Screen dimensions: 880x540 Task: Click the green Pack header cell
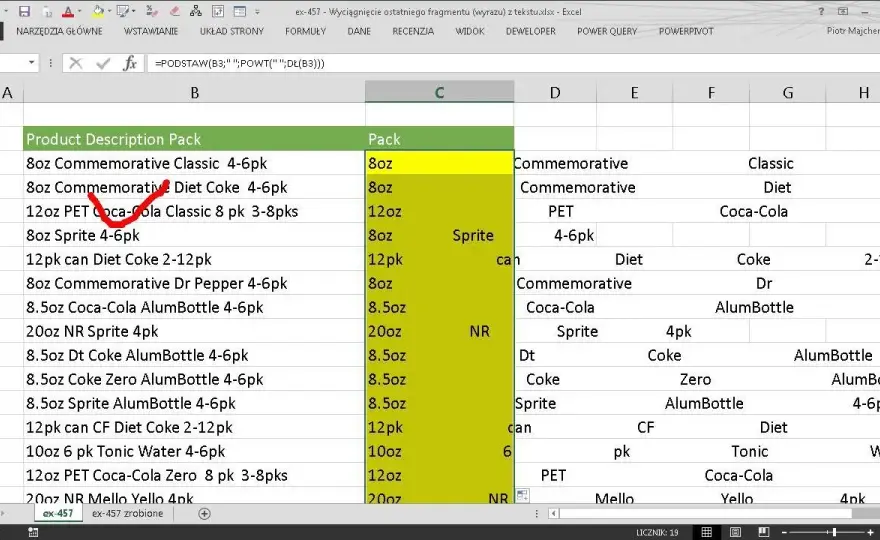click(439, 139)
